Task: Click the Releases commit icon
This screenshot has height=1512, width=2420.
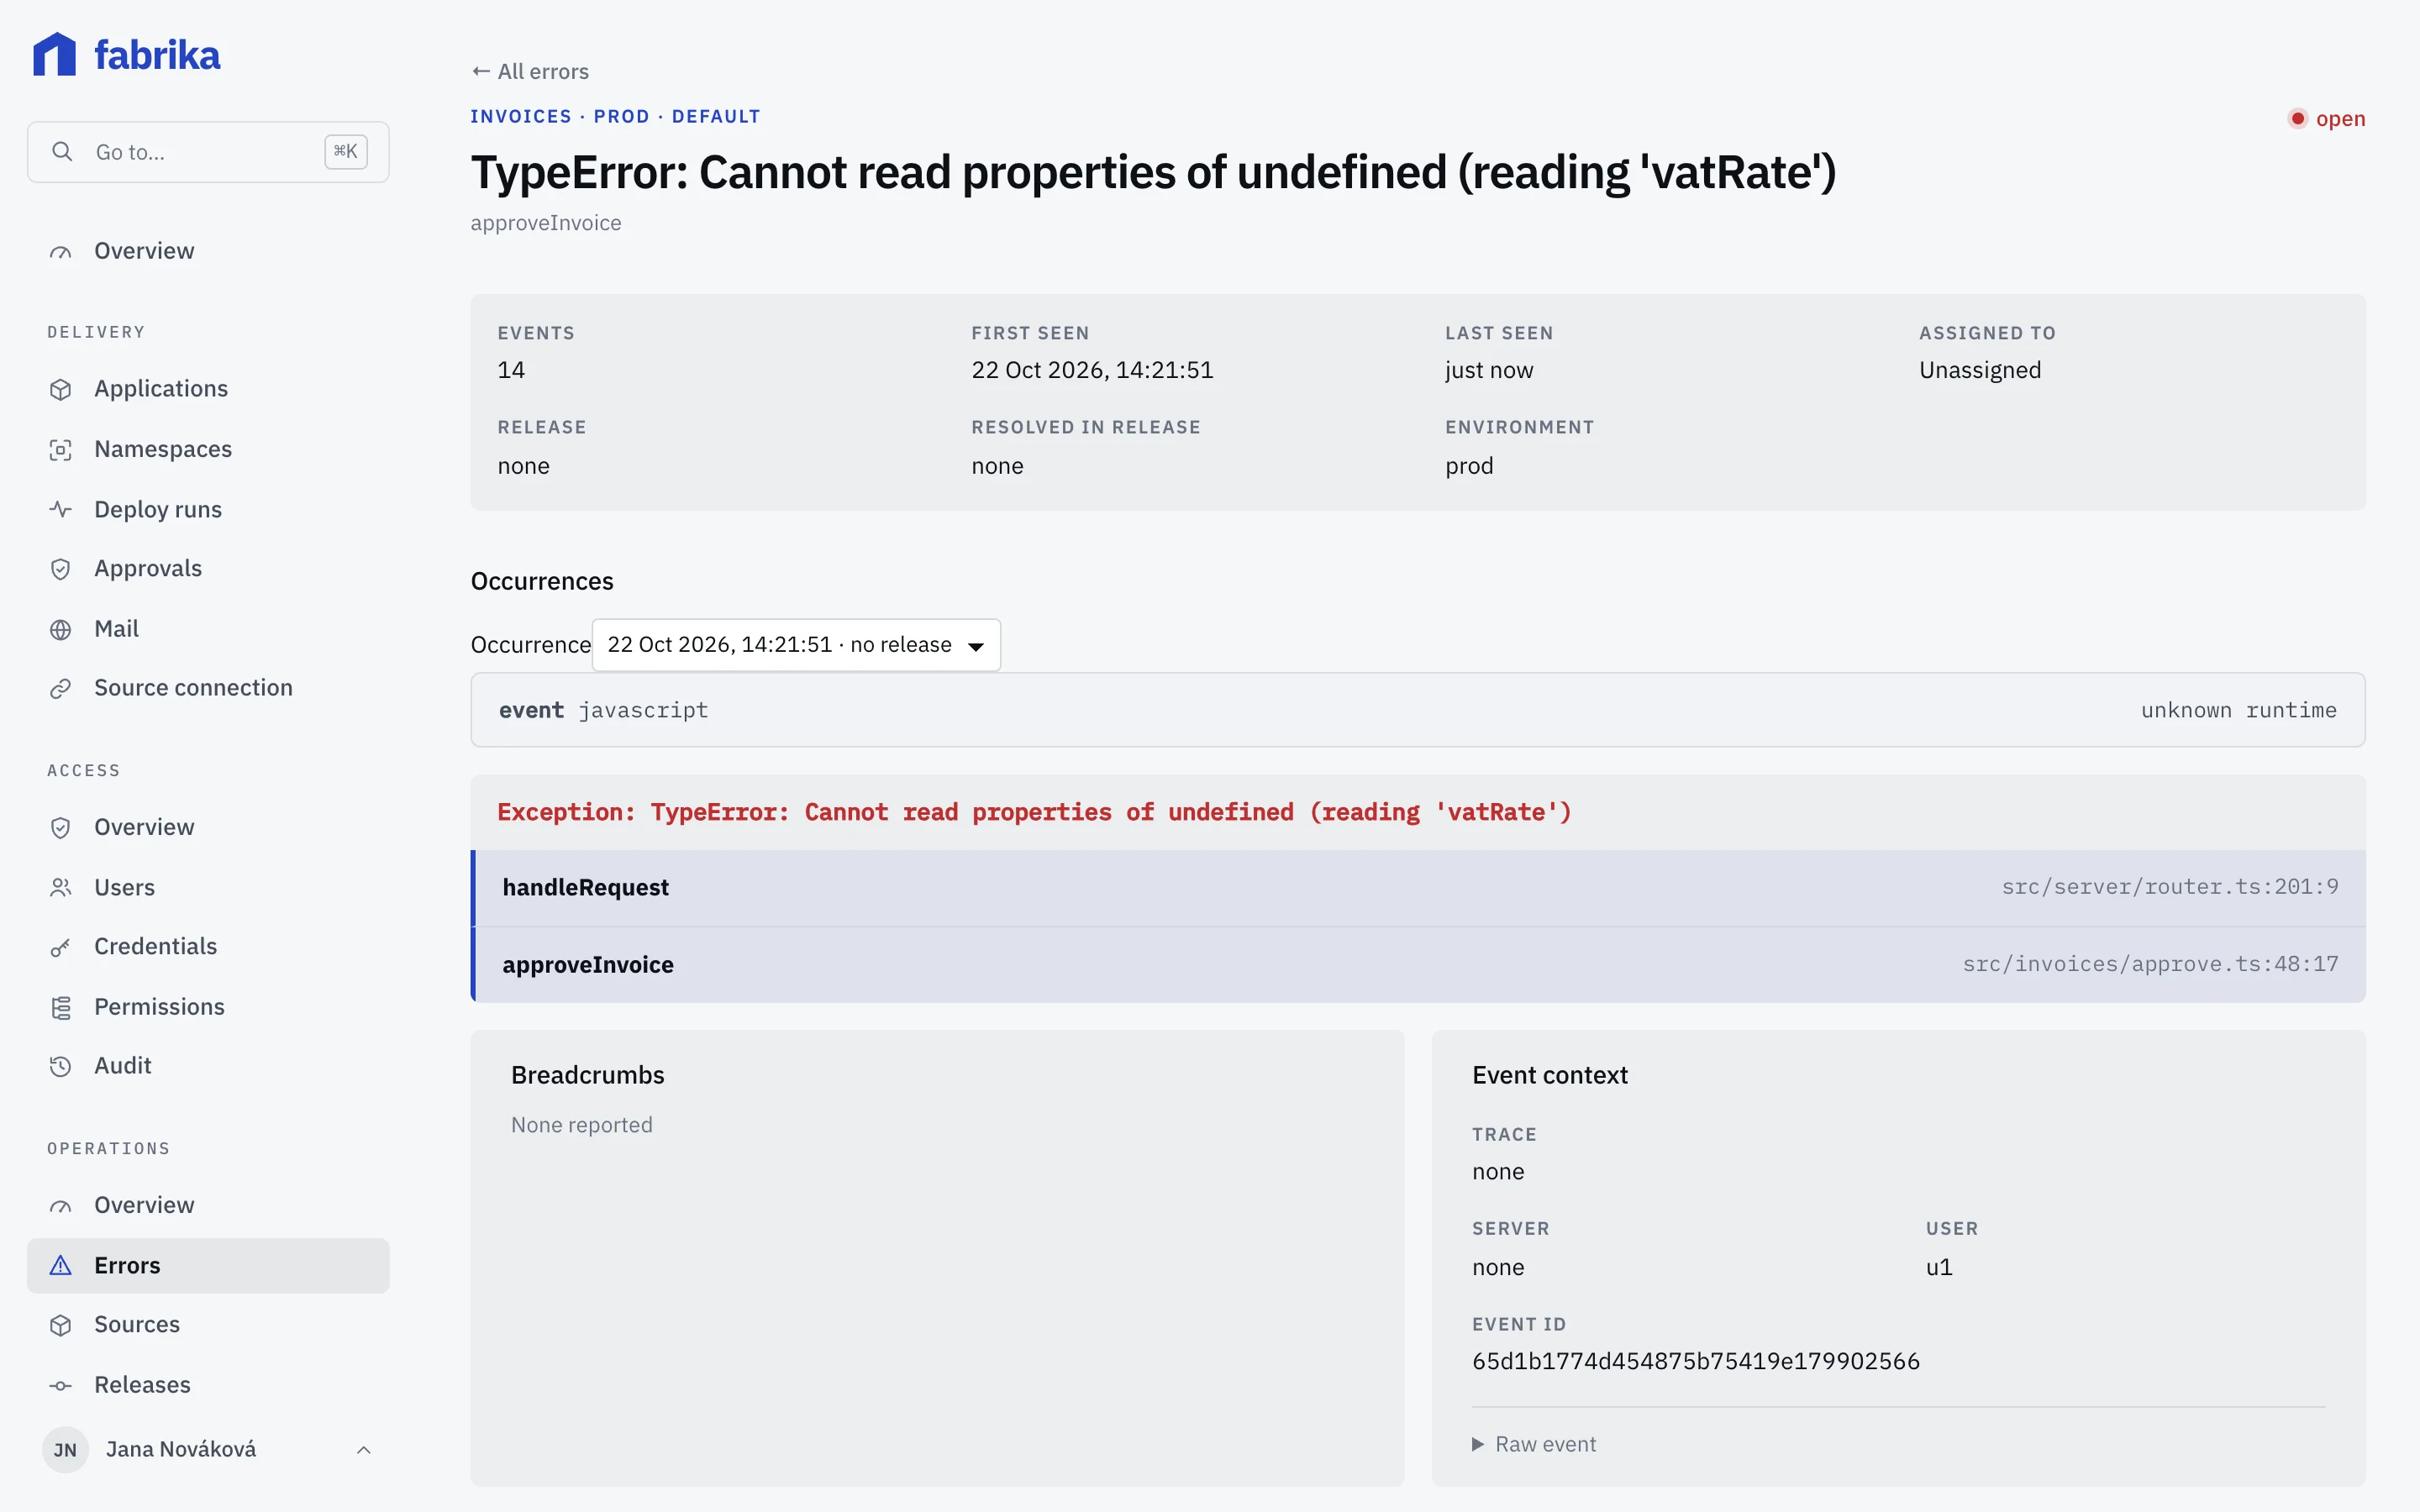Action: tap(61, 1385)
